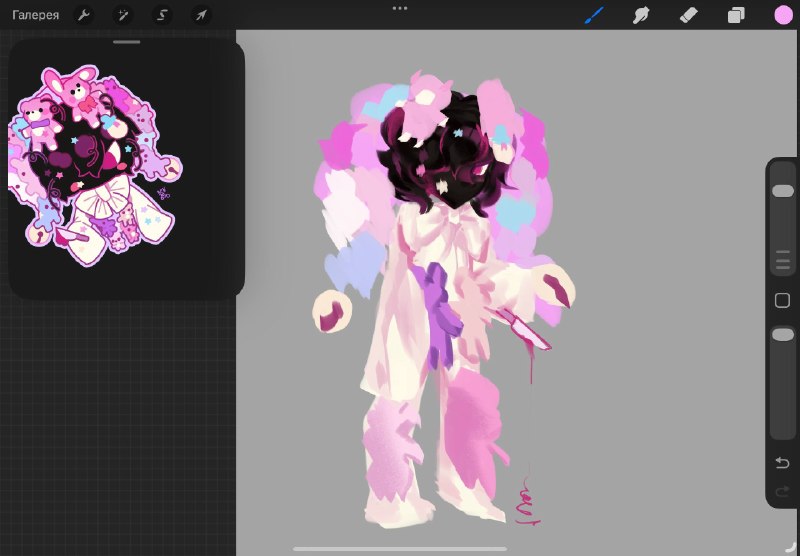Open the Layers panel
The width and height of the screenshot is (800, 556).
(736, 15)
